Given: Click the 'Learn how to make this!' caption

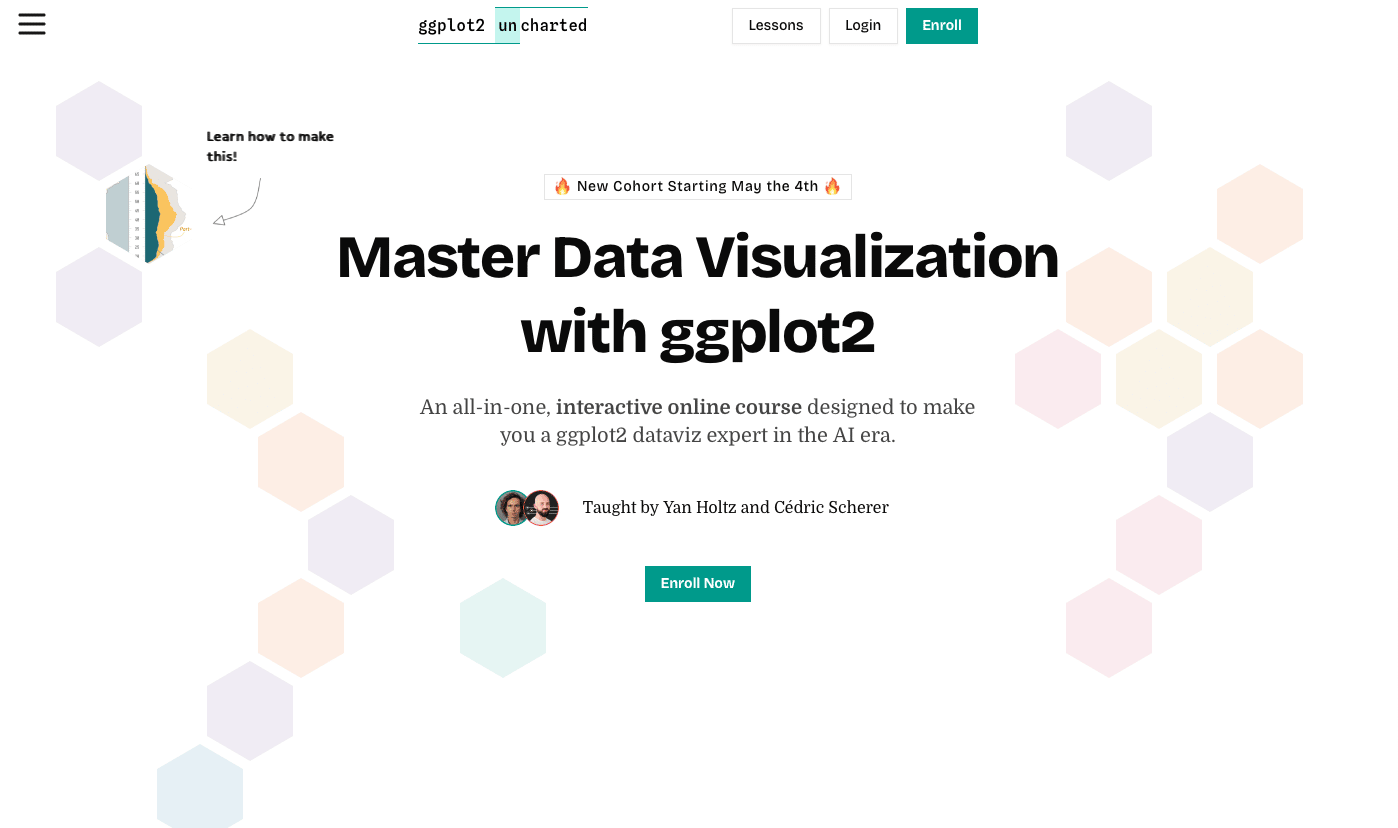Looking at the screenshot, I should tap(270, 146).
